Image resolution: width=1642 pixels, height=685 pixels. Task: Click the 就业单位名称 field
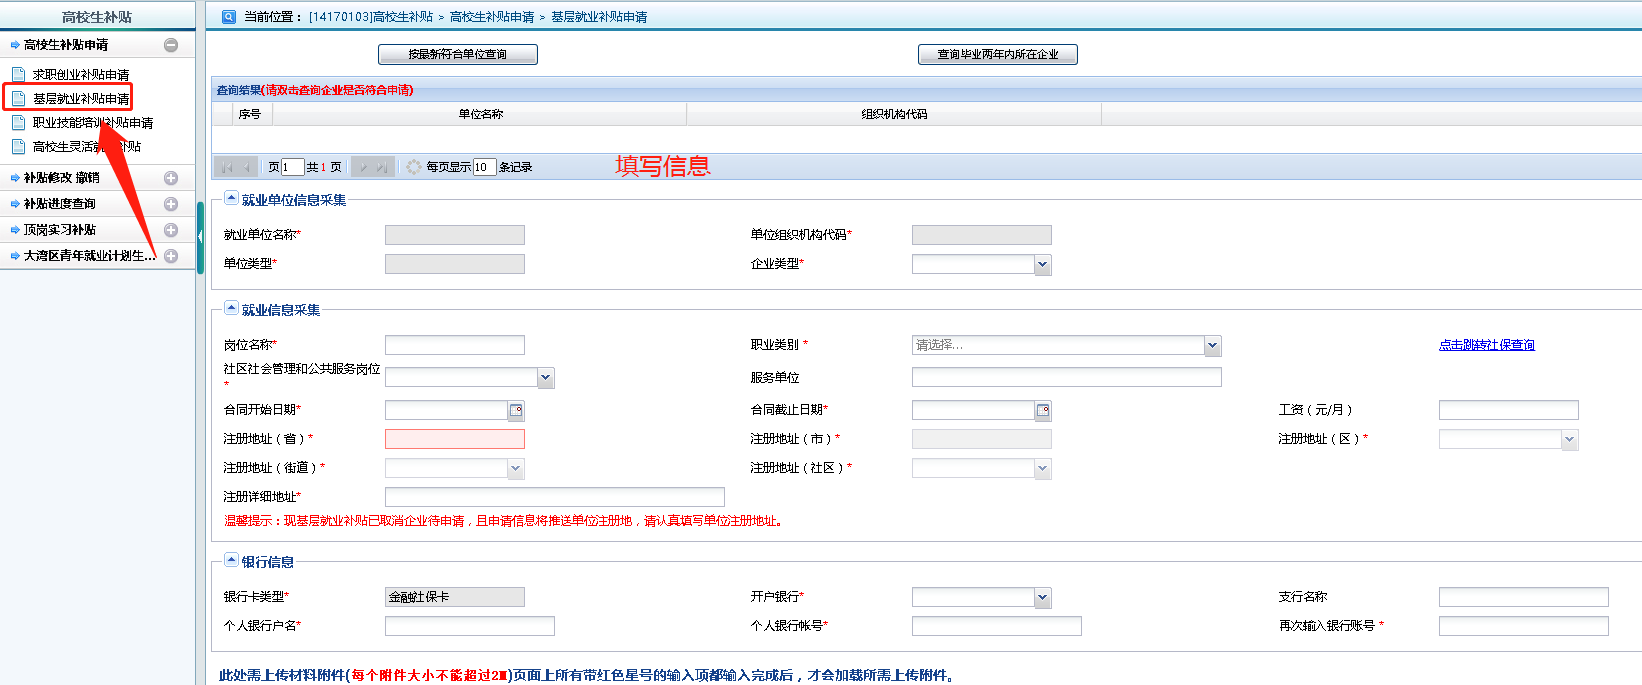(455, 235)
